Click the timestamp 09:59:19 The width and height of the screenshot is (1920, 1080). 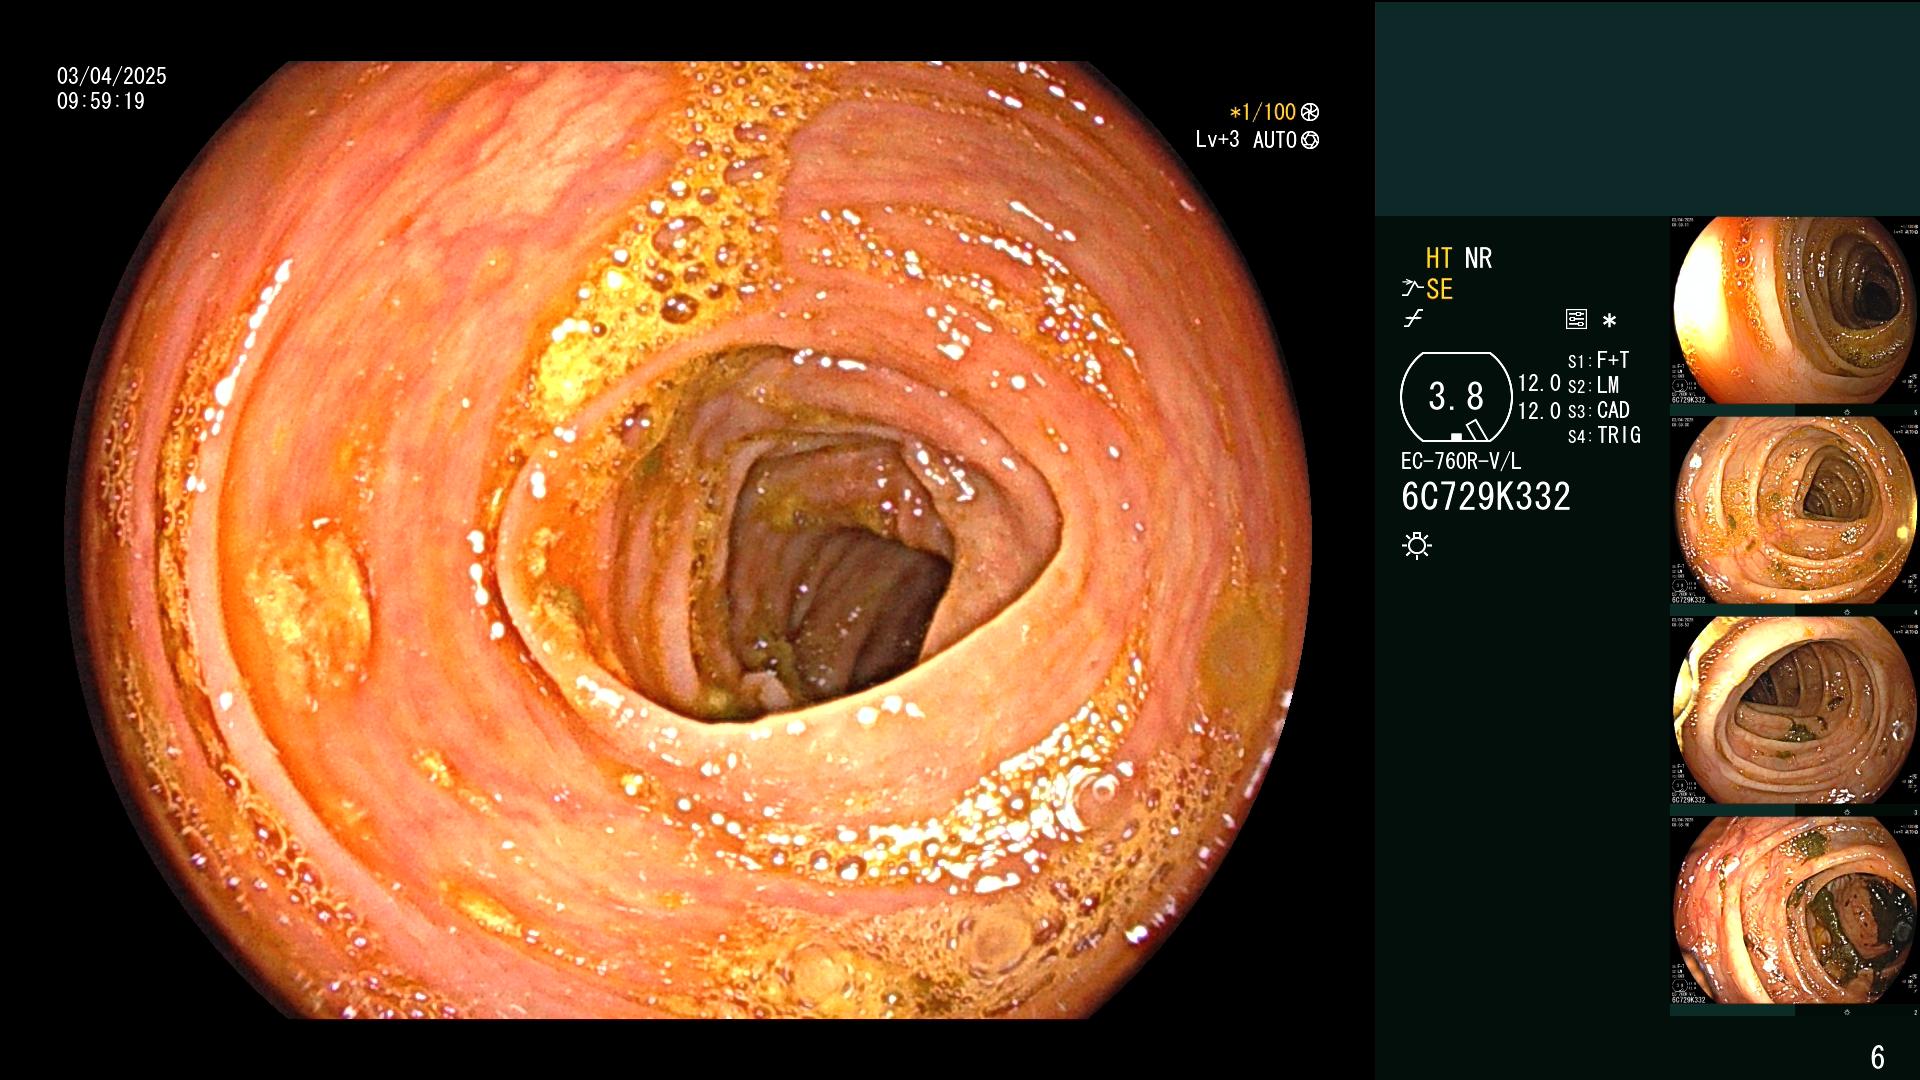click(101, 101)
